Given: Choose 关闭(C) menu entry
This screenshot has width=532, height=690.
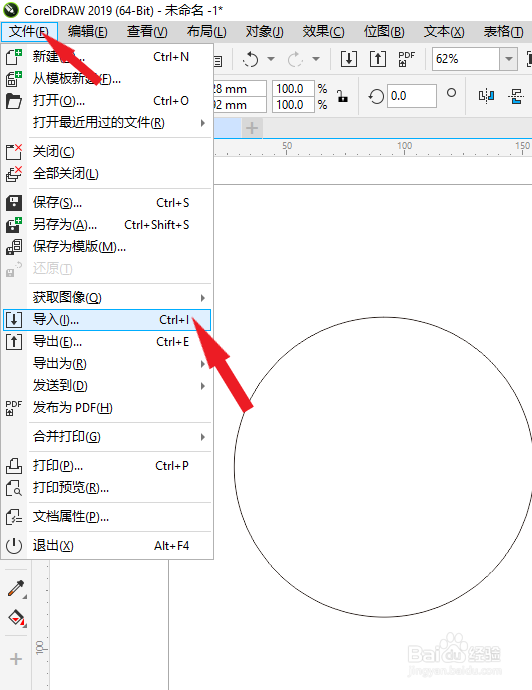Looking at the screenshot, I should 107,152.
